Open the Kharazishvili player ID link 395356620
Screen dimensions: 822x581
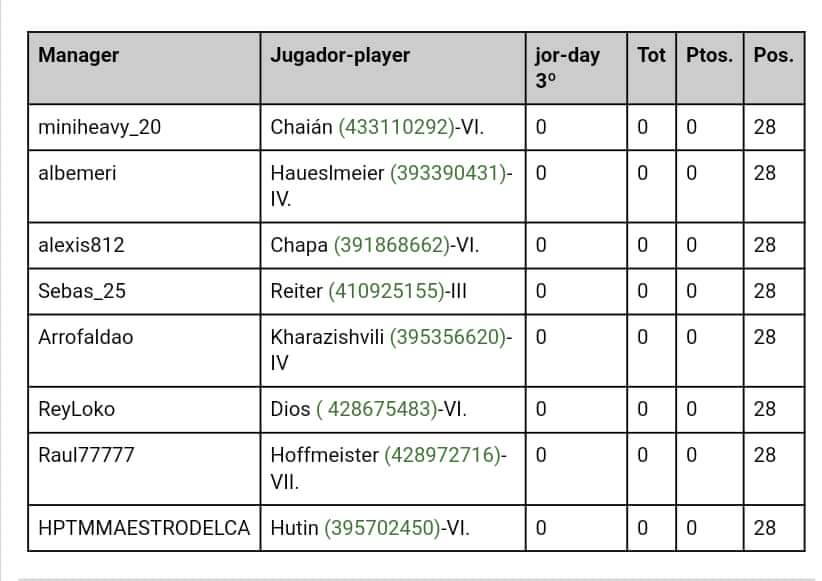click(448, 337)
